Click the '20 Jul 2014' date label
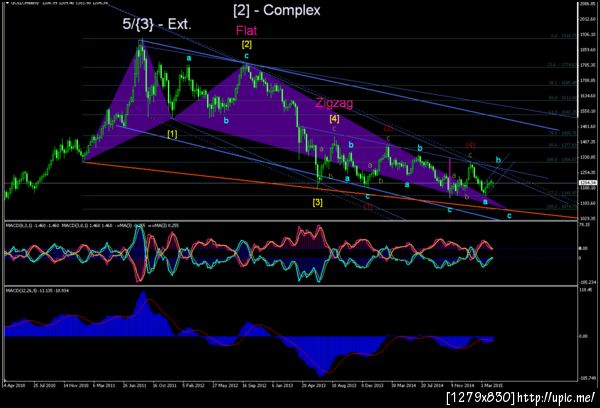This screenshot has height=408, width=600. pos(434,385)
